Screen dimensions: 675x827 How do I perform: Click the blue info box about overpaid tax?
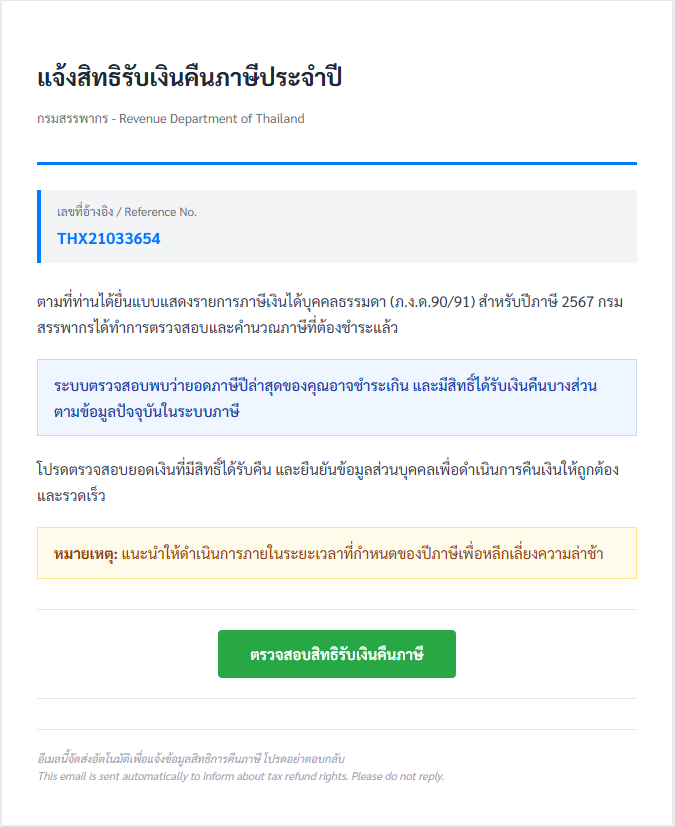point(337,397)
